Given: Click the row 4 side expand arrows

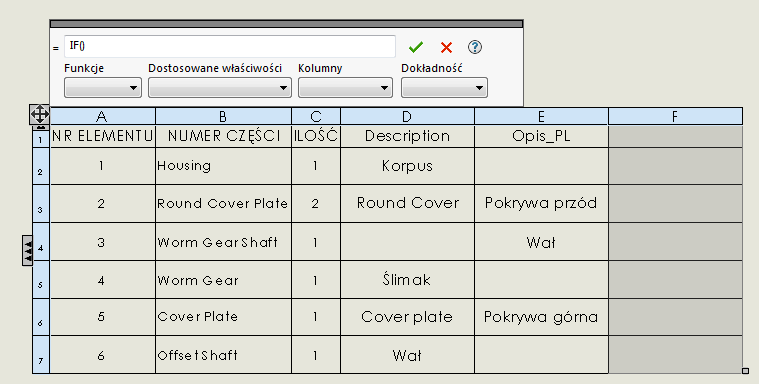Looking at the screenshot, I should 28,250.
